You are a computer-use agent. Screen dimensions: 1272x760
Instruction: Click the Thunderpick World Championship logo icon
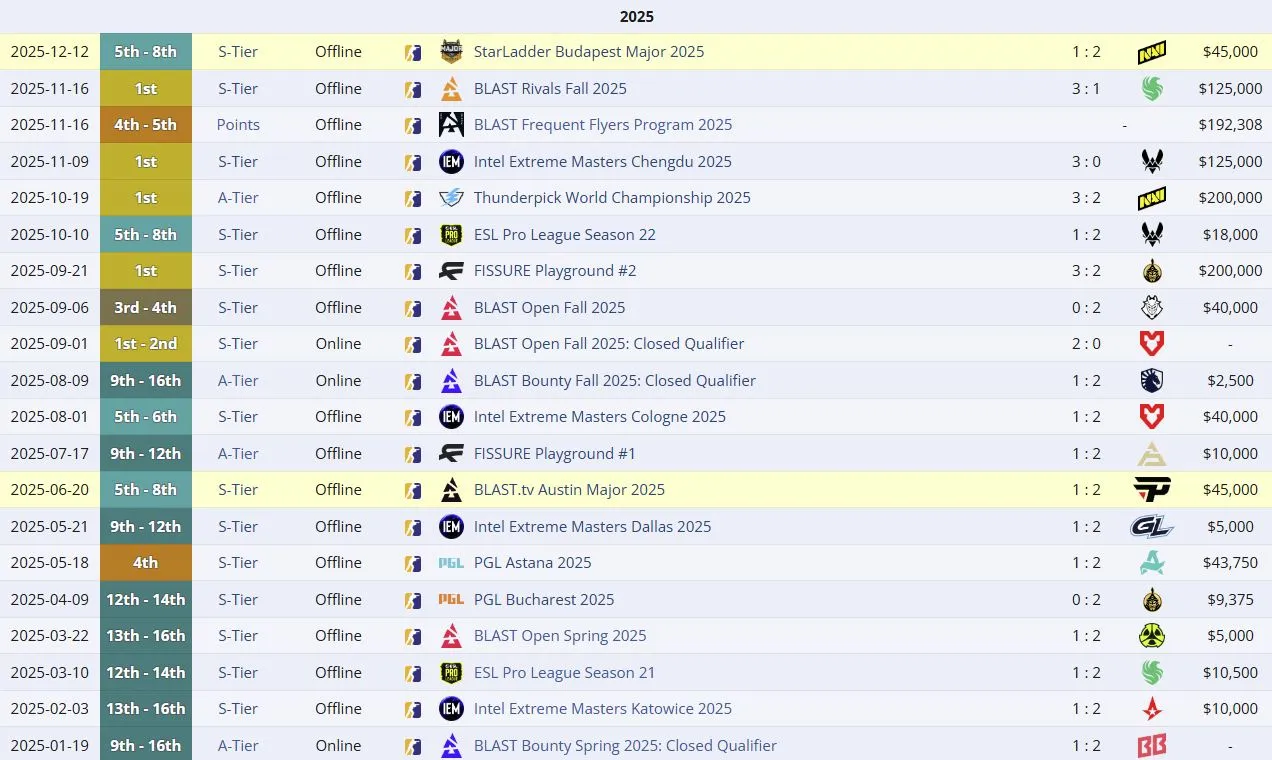tap(451, 198)
